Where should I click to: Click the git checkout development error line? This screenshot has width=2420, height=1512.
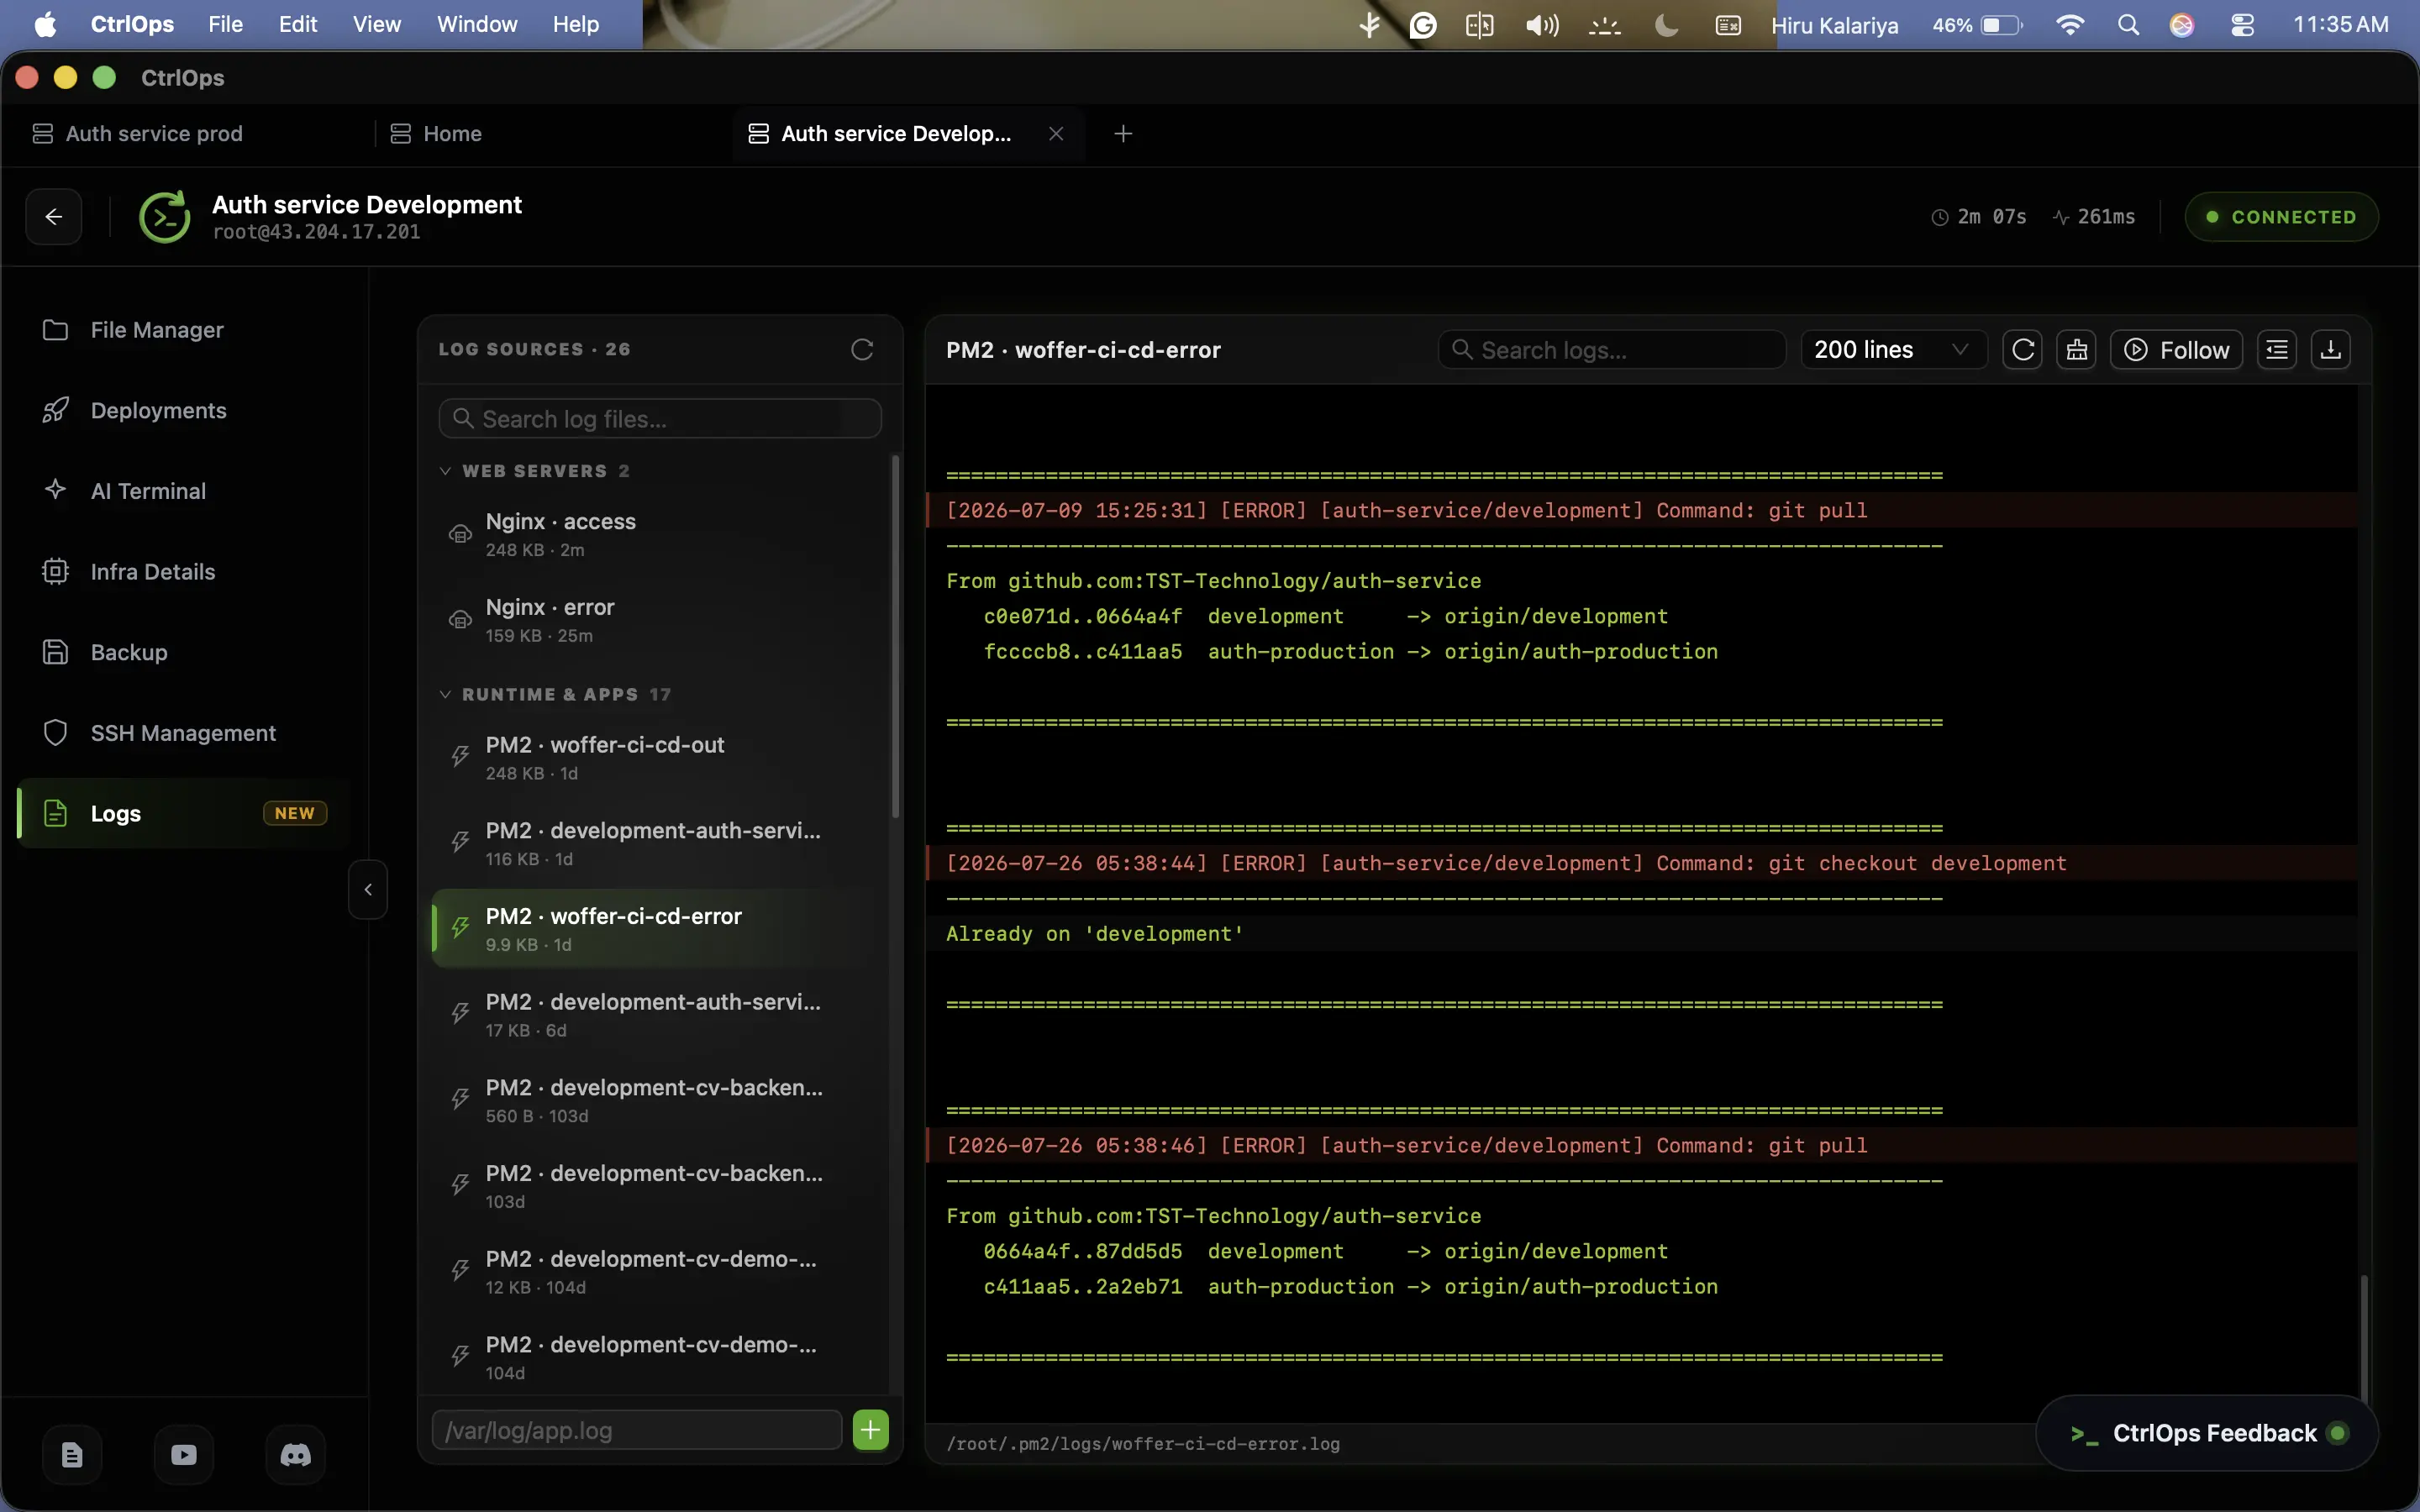1641,863
